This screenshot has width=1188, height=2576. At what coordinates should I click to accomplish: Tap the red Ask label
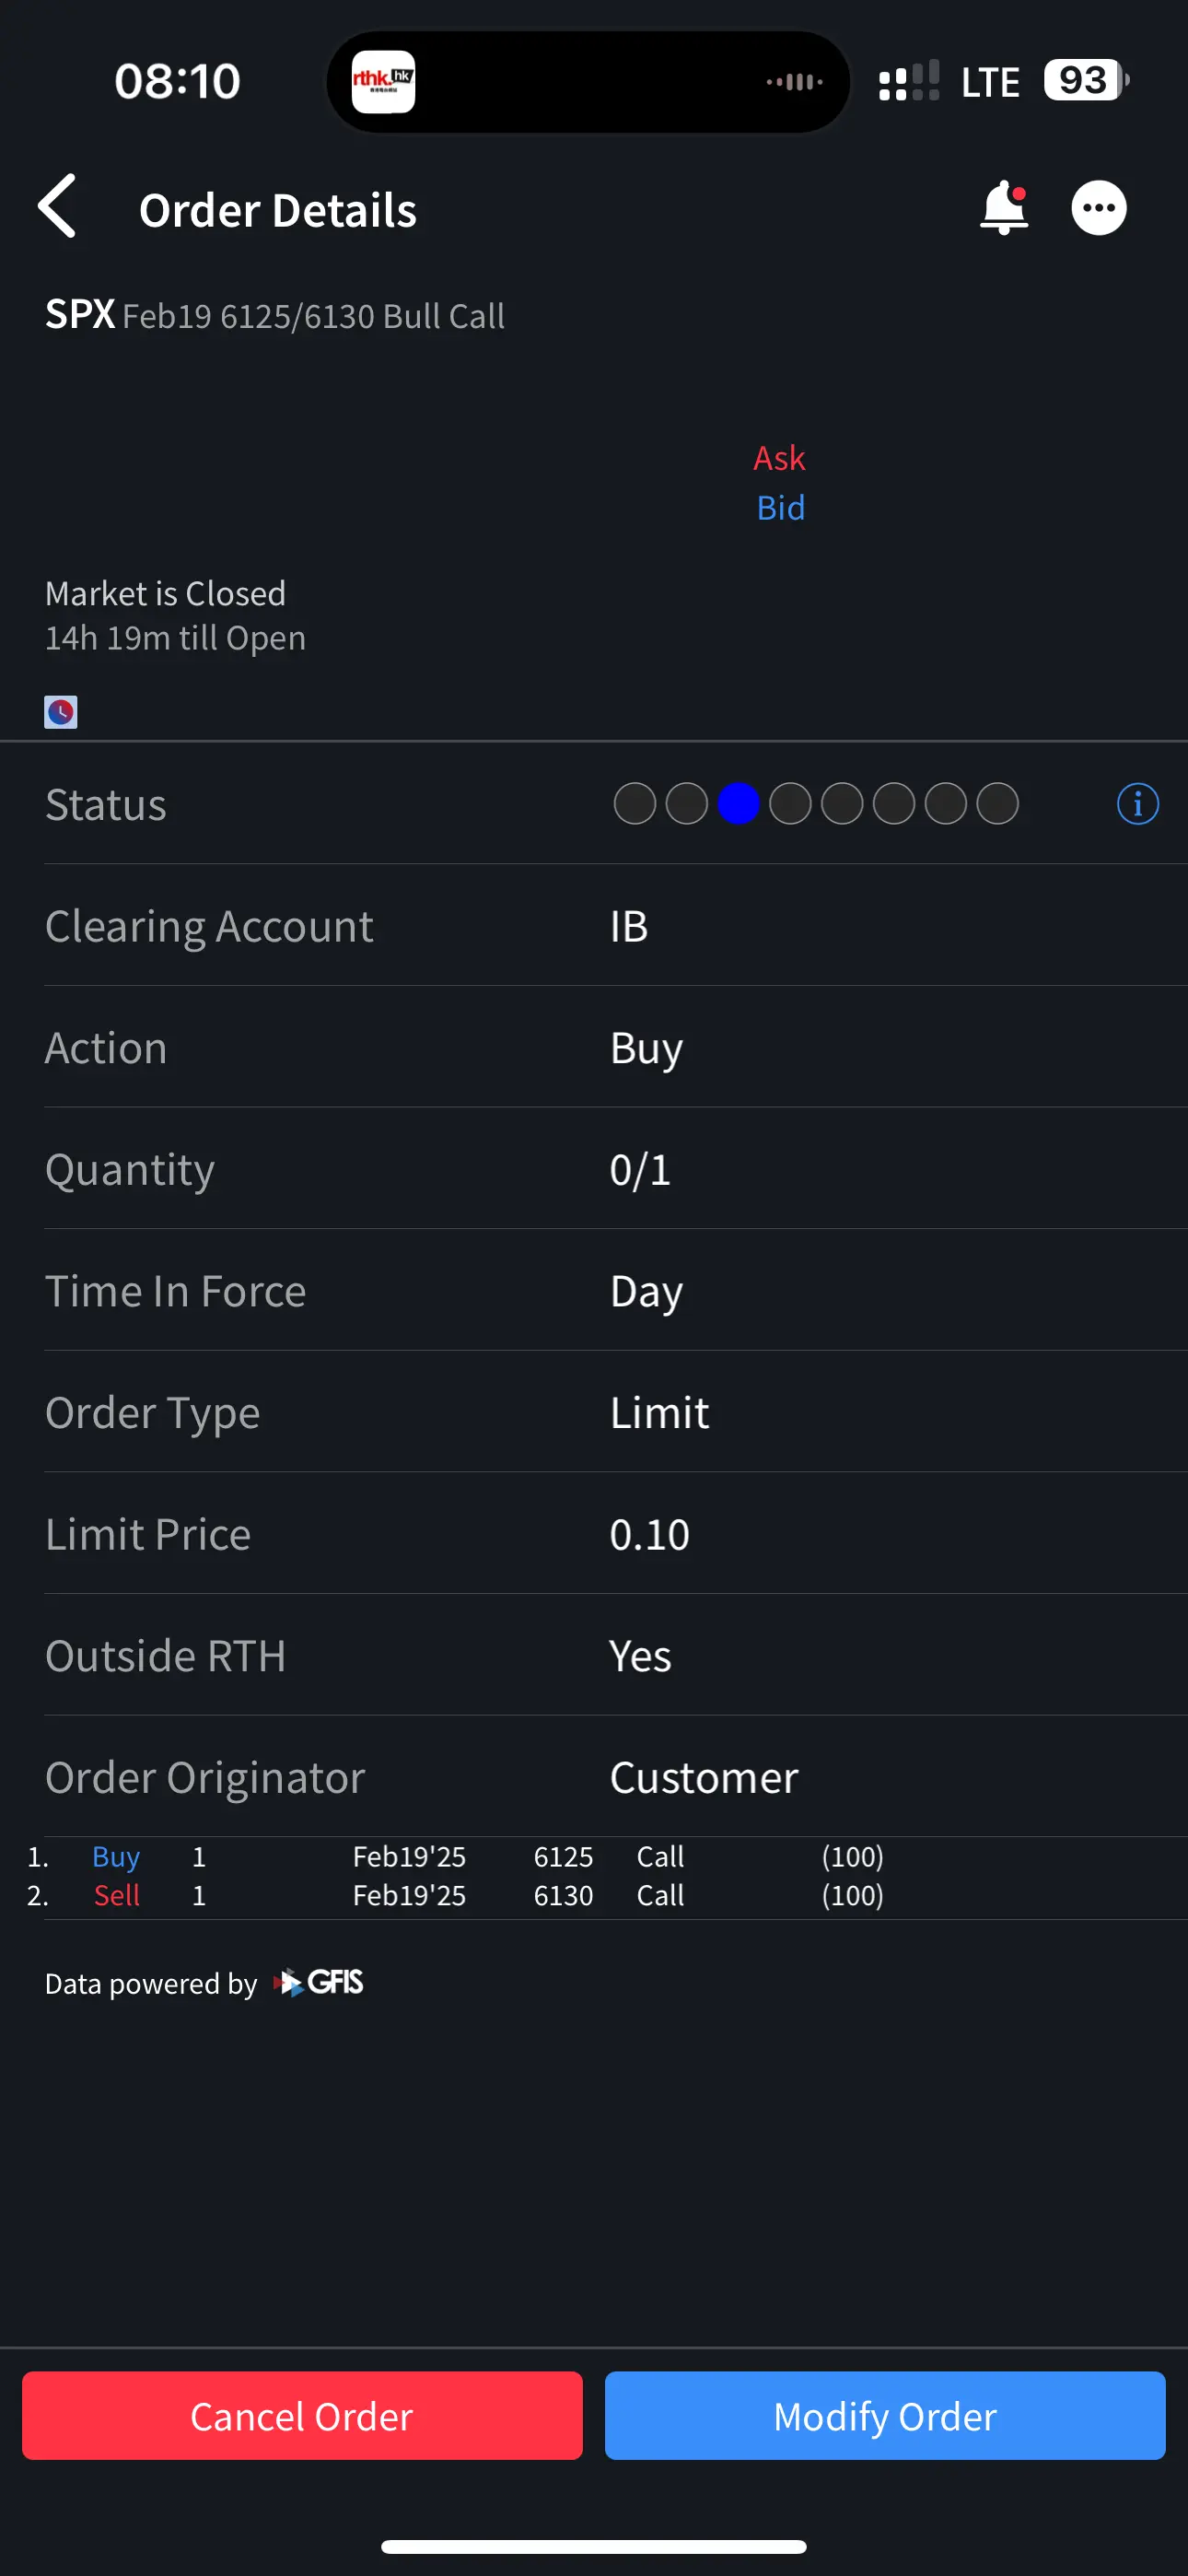pyautogui.click(x=779, y=458)
